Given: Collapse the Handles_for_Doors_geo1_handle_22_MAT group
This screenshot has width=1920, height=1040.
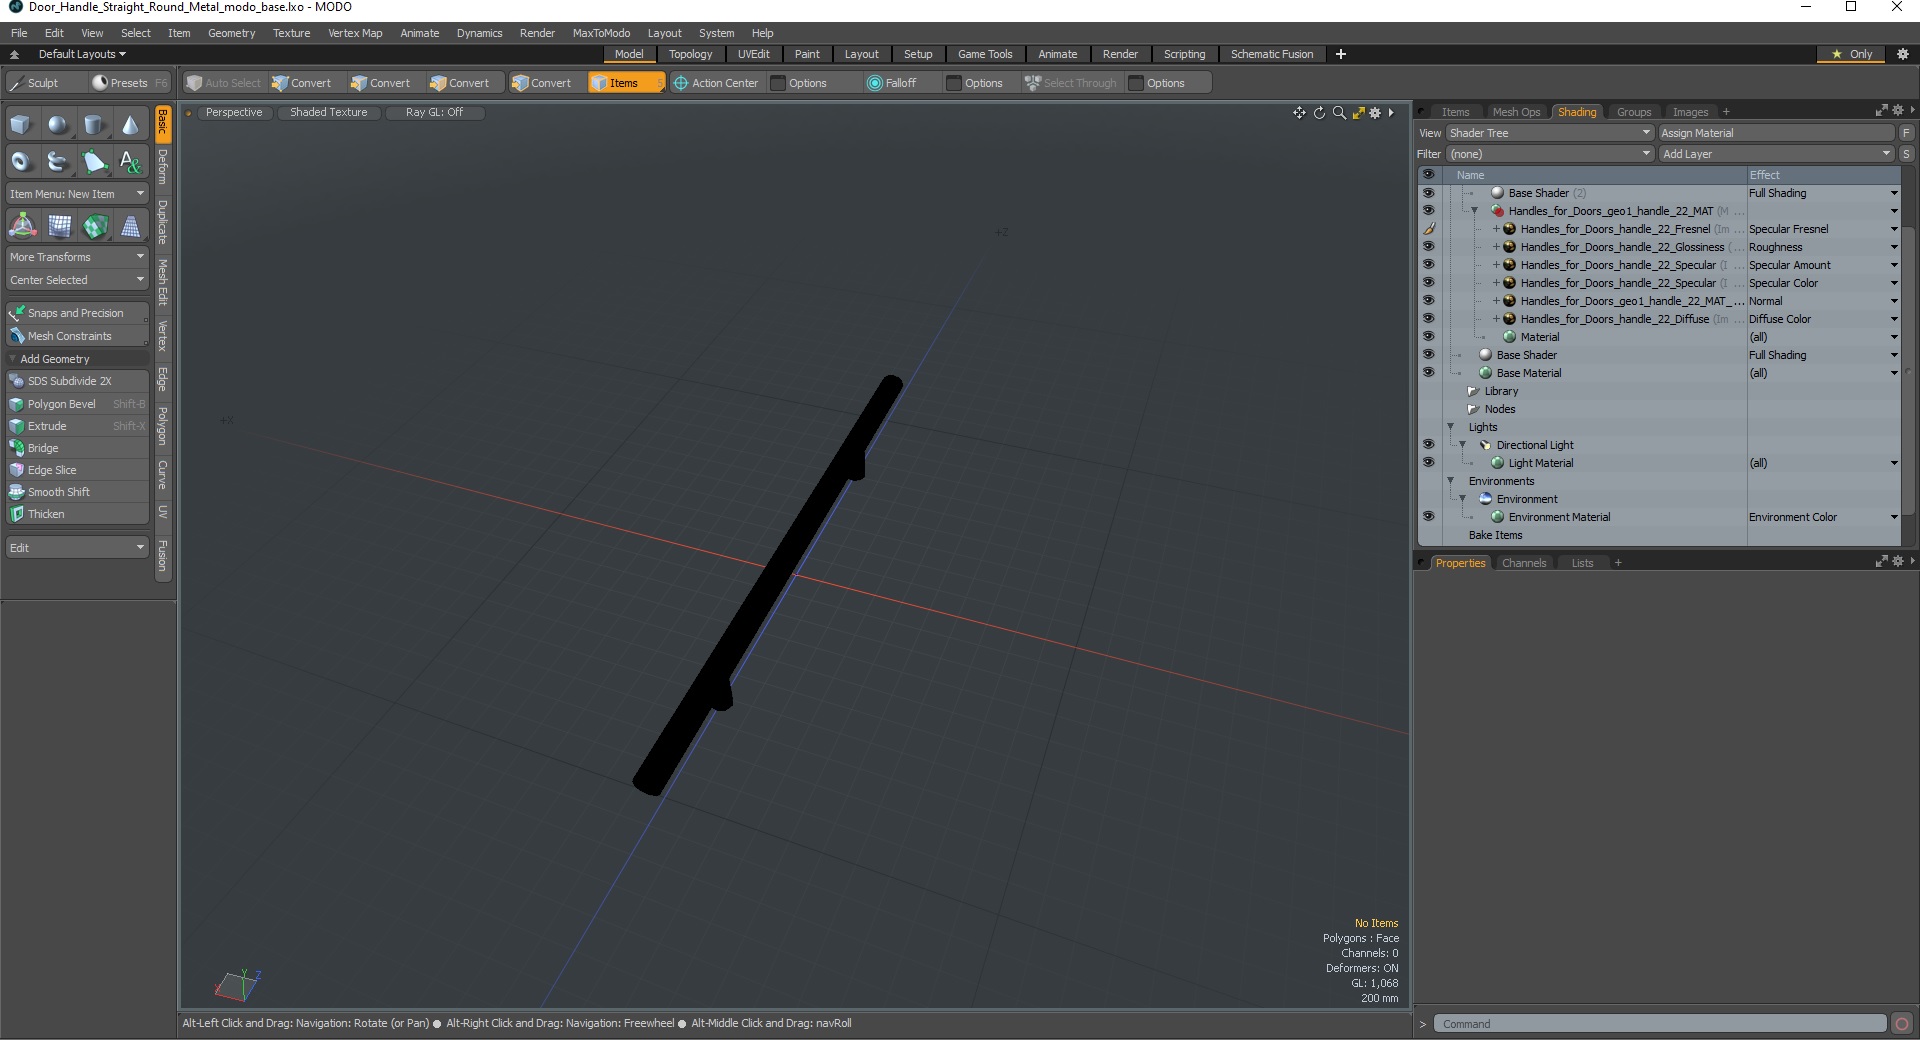Looking at the screenshot, I should coord(1474,211).
